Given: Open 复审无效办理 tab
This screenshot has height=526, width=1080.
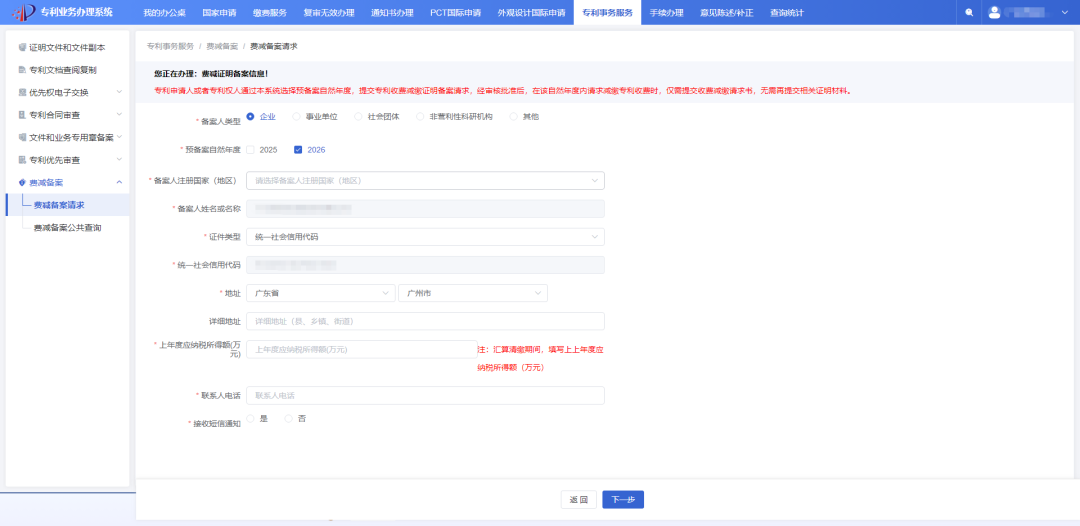Looking at the screenshot, I should [x=328, y=12].
